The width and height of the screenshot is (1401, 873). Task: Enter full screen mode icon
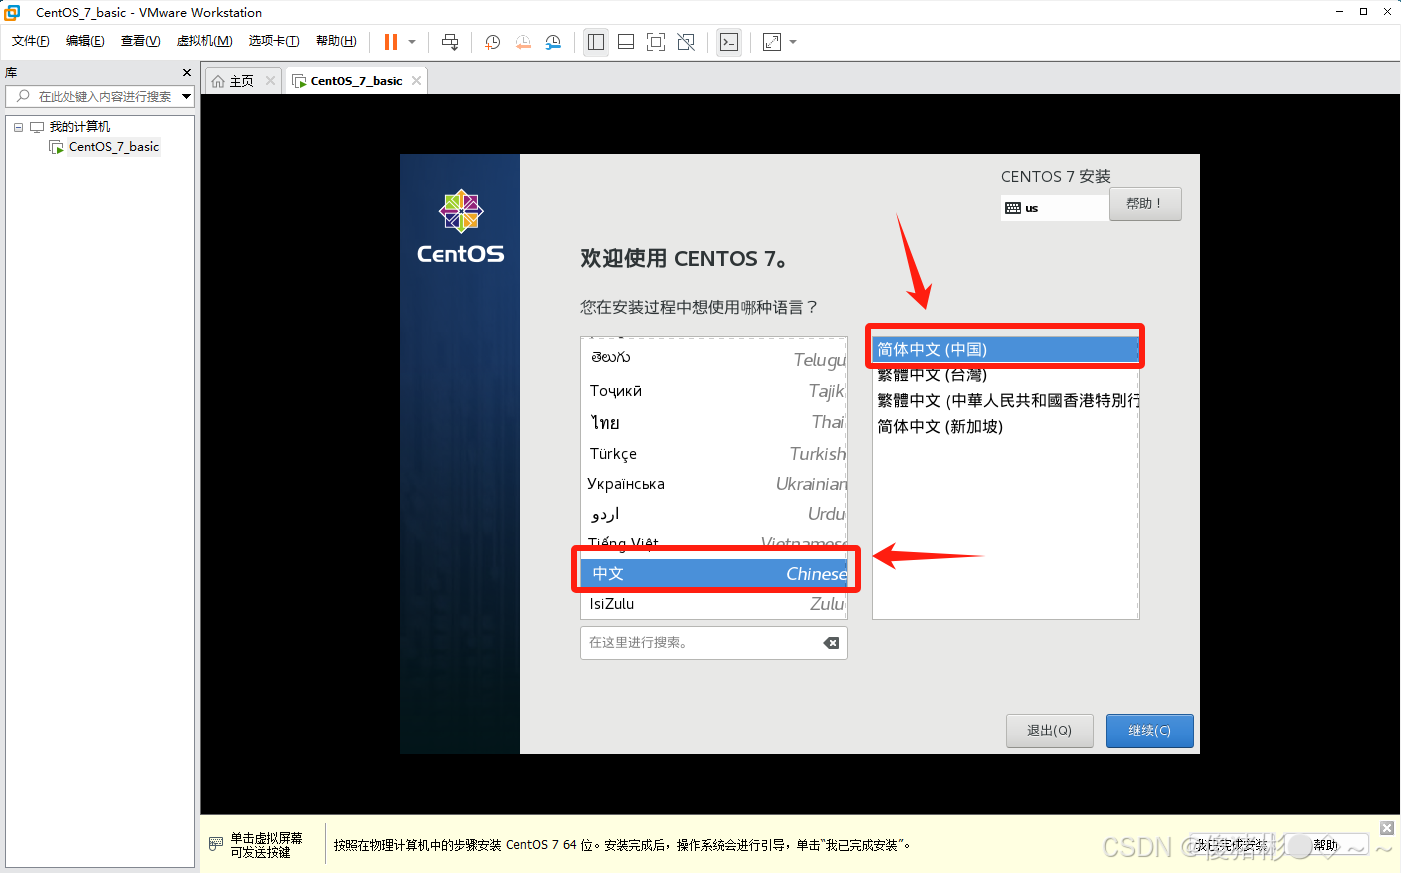[x=656, y=42]
